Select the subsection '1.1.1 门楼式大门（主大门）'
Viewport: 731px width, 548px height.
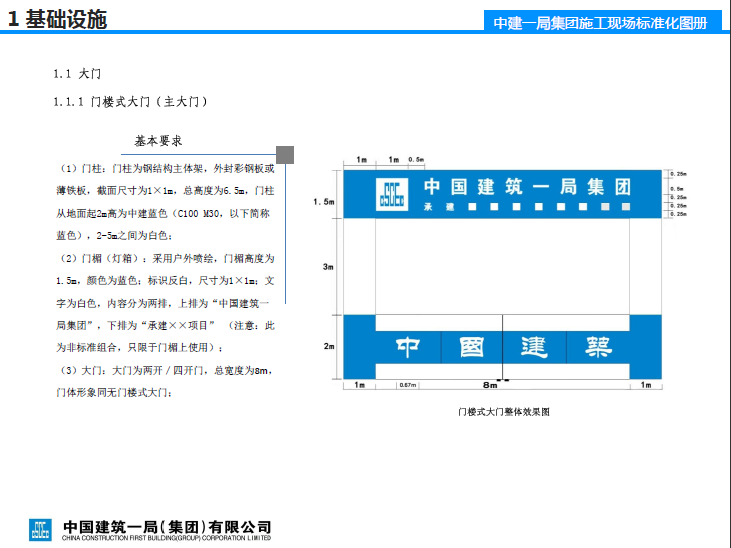click(x=130, y=102)
